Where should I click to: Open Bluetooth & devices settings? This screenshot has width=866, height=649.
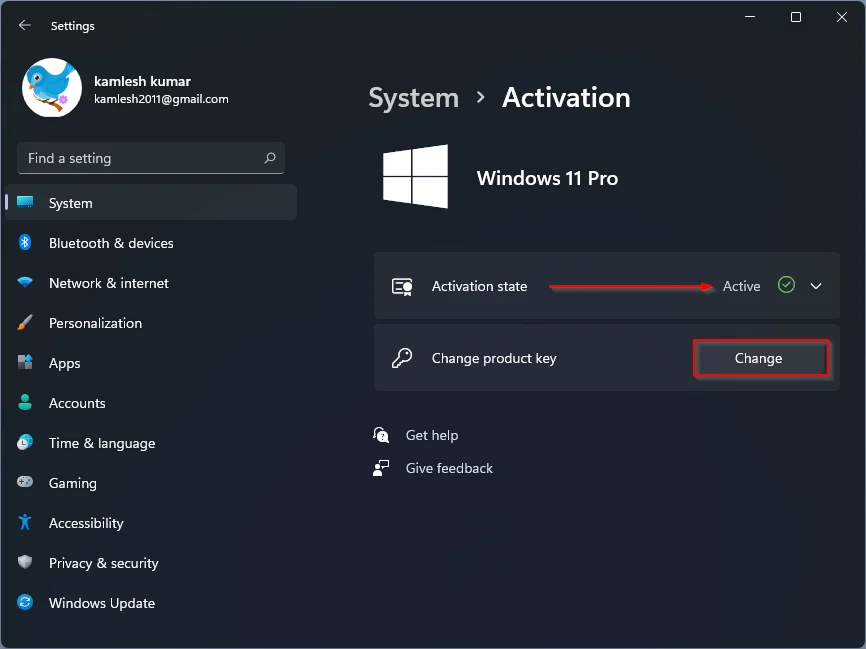point(151,243)
